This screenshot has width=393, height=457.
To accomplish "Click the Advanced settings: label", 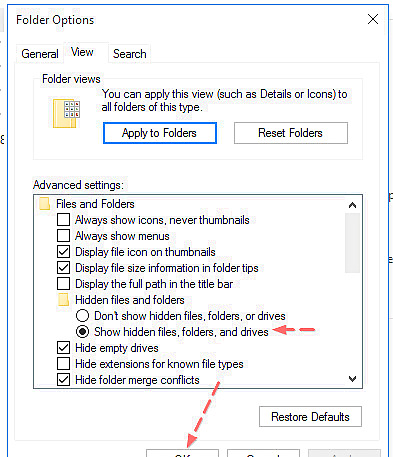I will click(78, 185).
